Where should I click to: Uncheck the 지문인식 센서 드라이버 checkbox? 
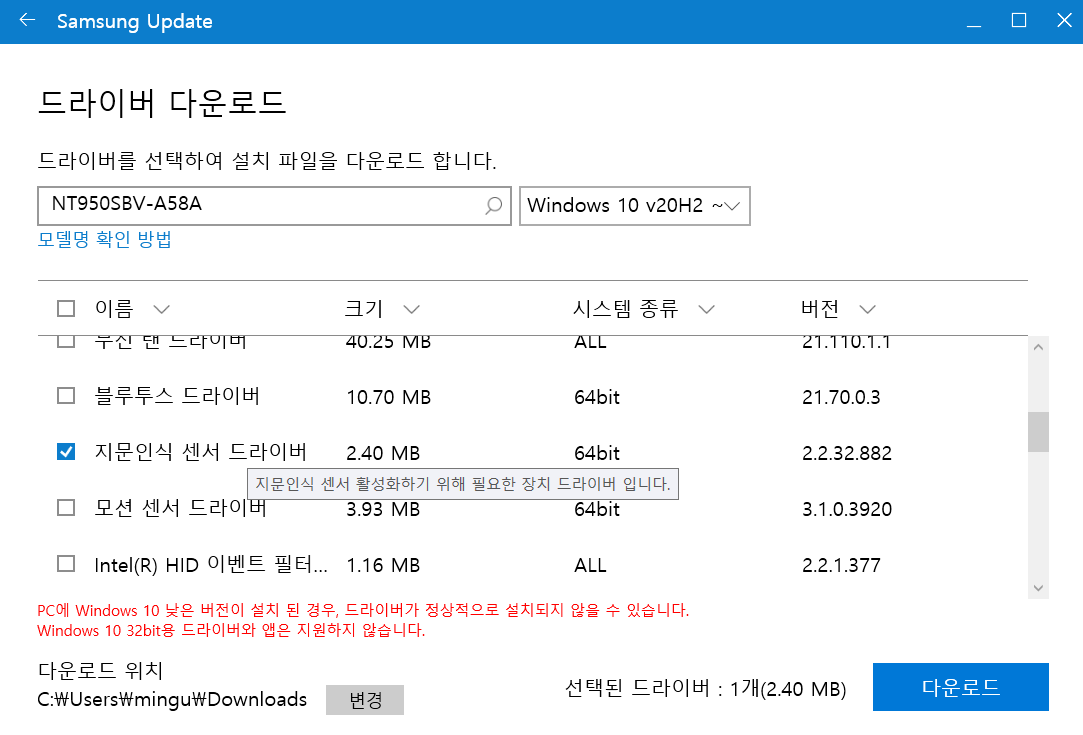pyautogui.click(x=66, y=452)
